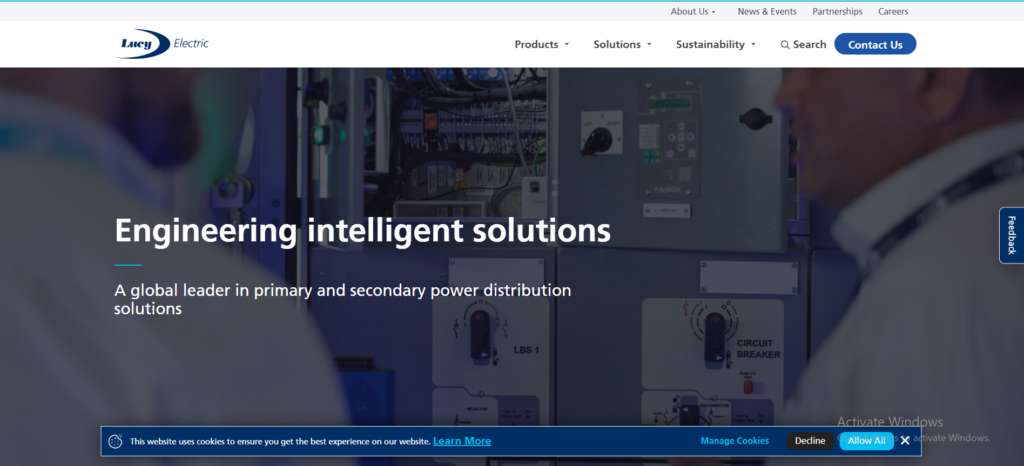Open Manage Cookies settings
This screenshot has height=466, width=1024.
click(735, 441)
